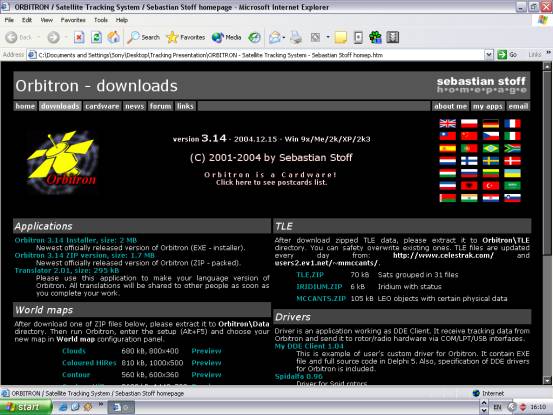Click here to see postcards list
The height and width of the screenshot is (415, 553).
(271, 182)
